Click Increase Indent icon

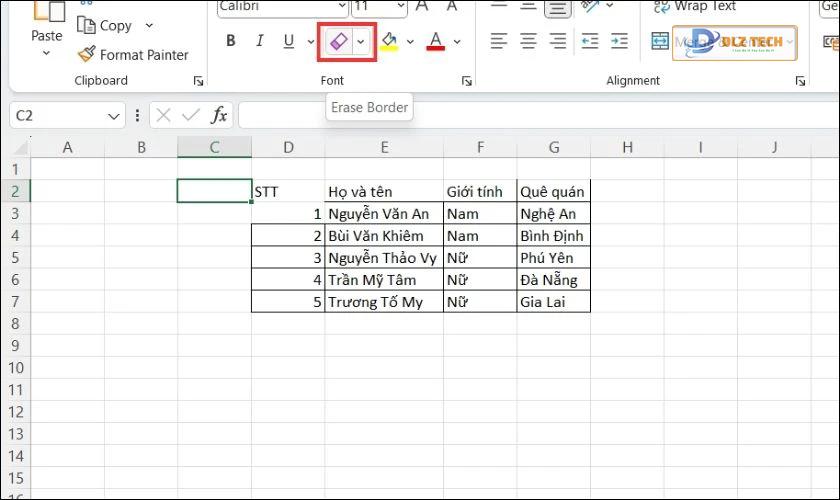coord(619,41)
